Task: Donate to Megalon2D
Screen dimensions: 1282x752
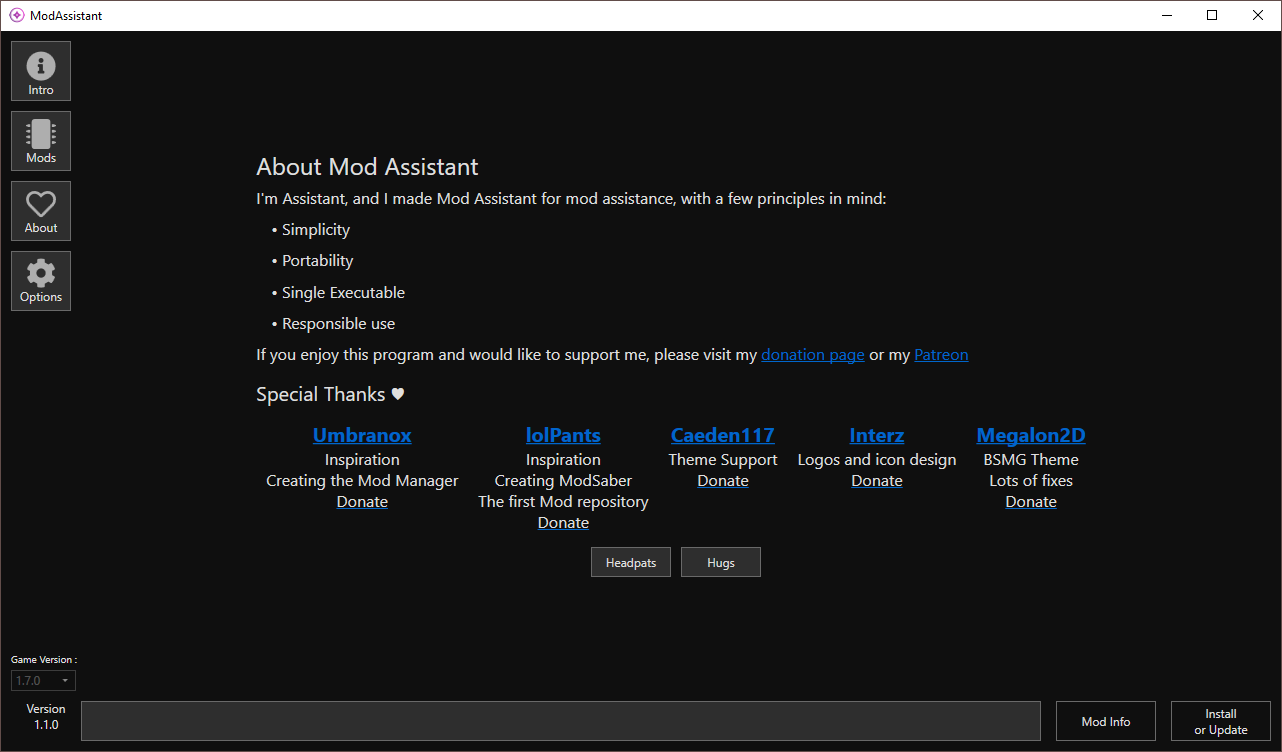Action: point(1031,502)
